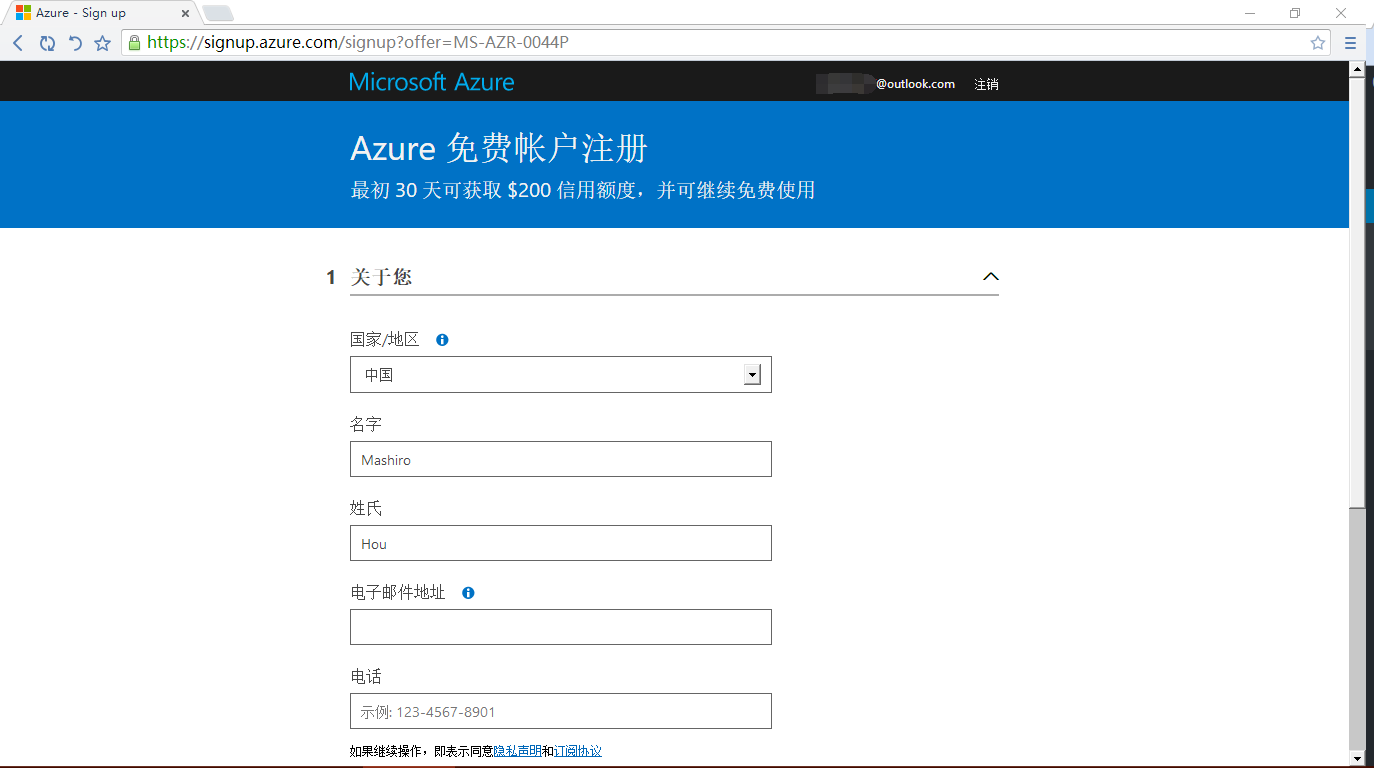Viewport: 1374px width, 768px height.
Task: Click the page scrollbar down arrow
Action: tap(1357, 758)
